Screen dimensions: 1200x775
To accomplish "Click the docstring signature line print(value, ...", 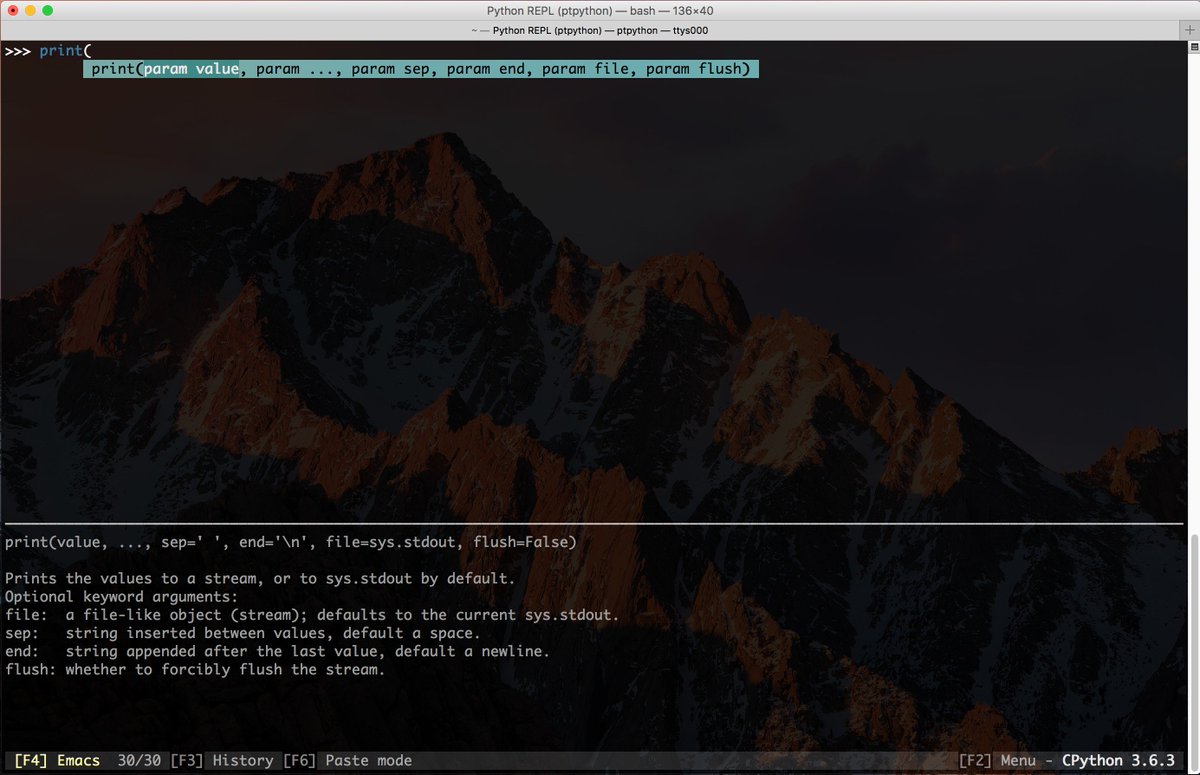I will [x=291, y=542].
